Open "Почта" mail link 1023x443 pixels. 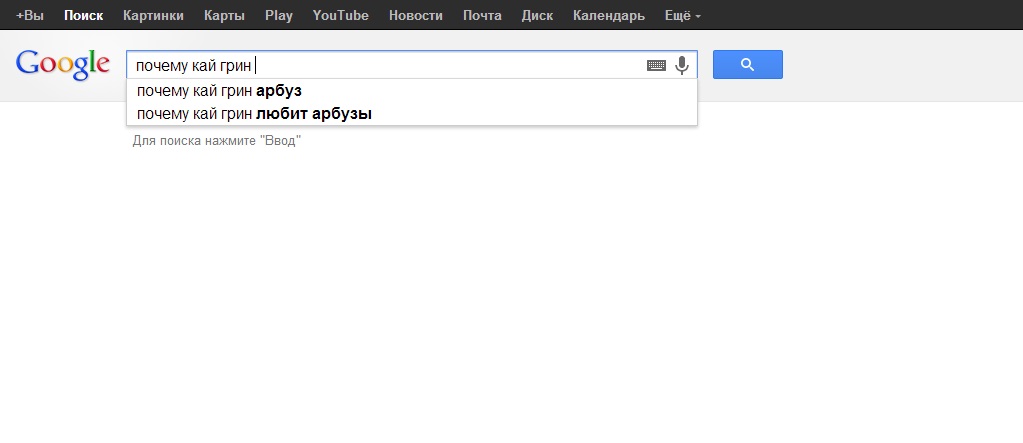482,16
